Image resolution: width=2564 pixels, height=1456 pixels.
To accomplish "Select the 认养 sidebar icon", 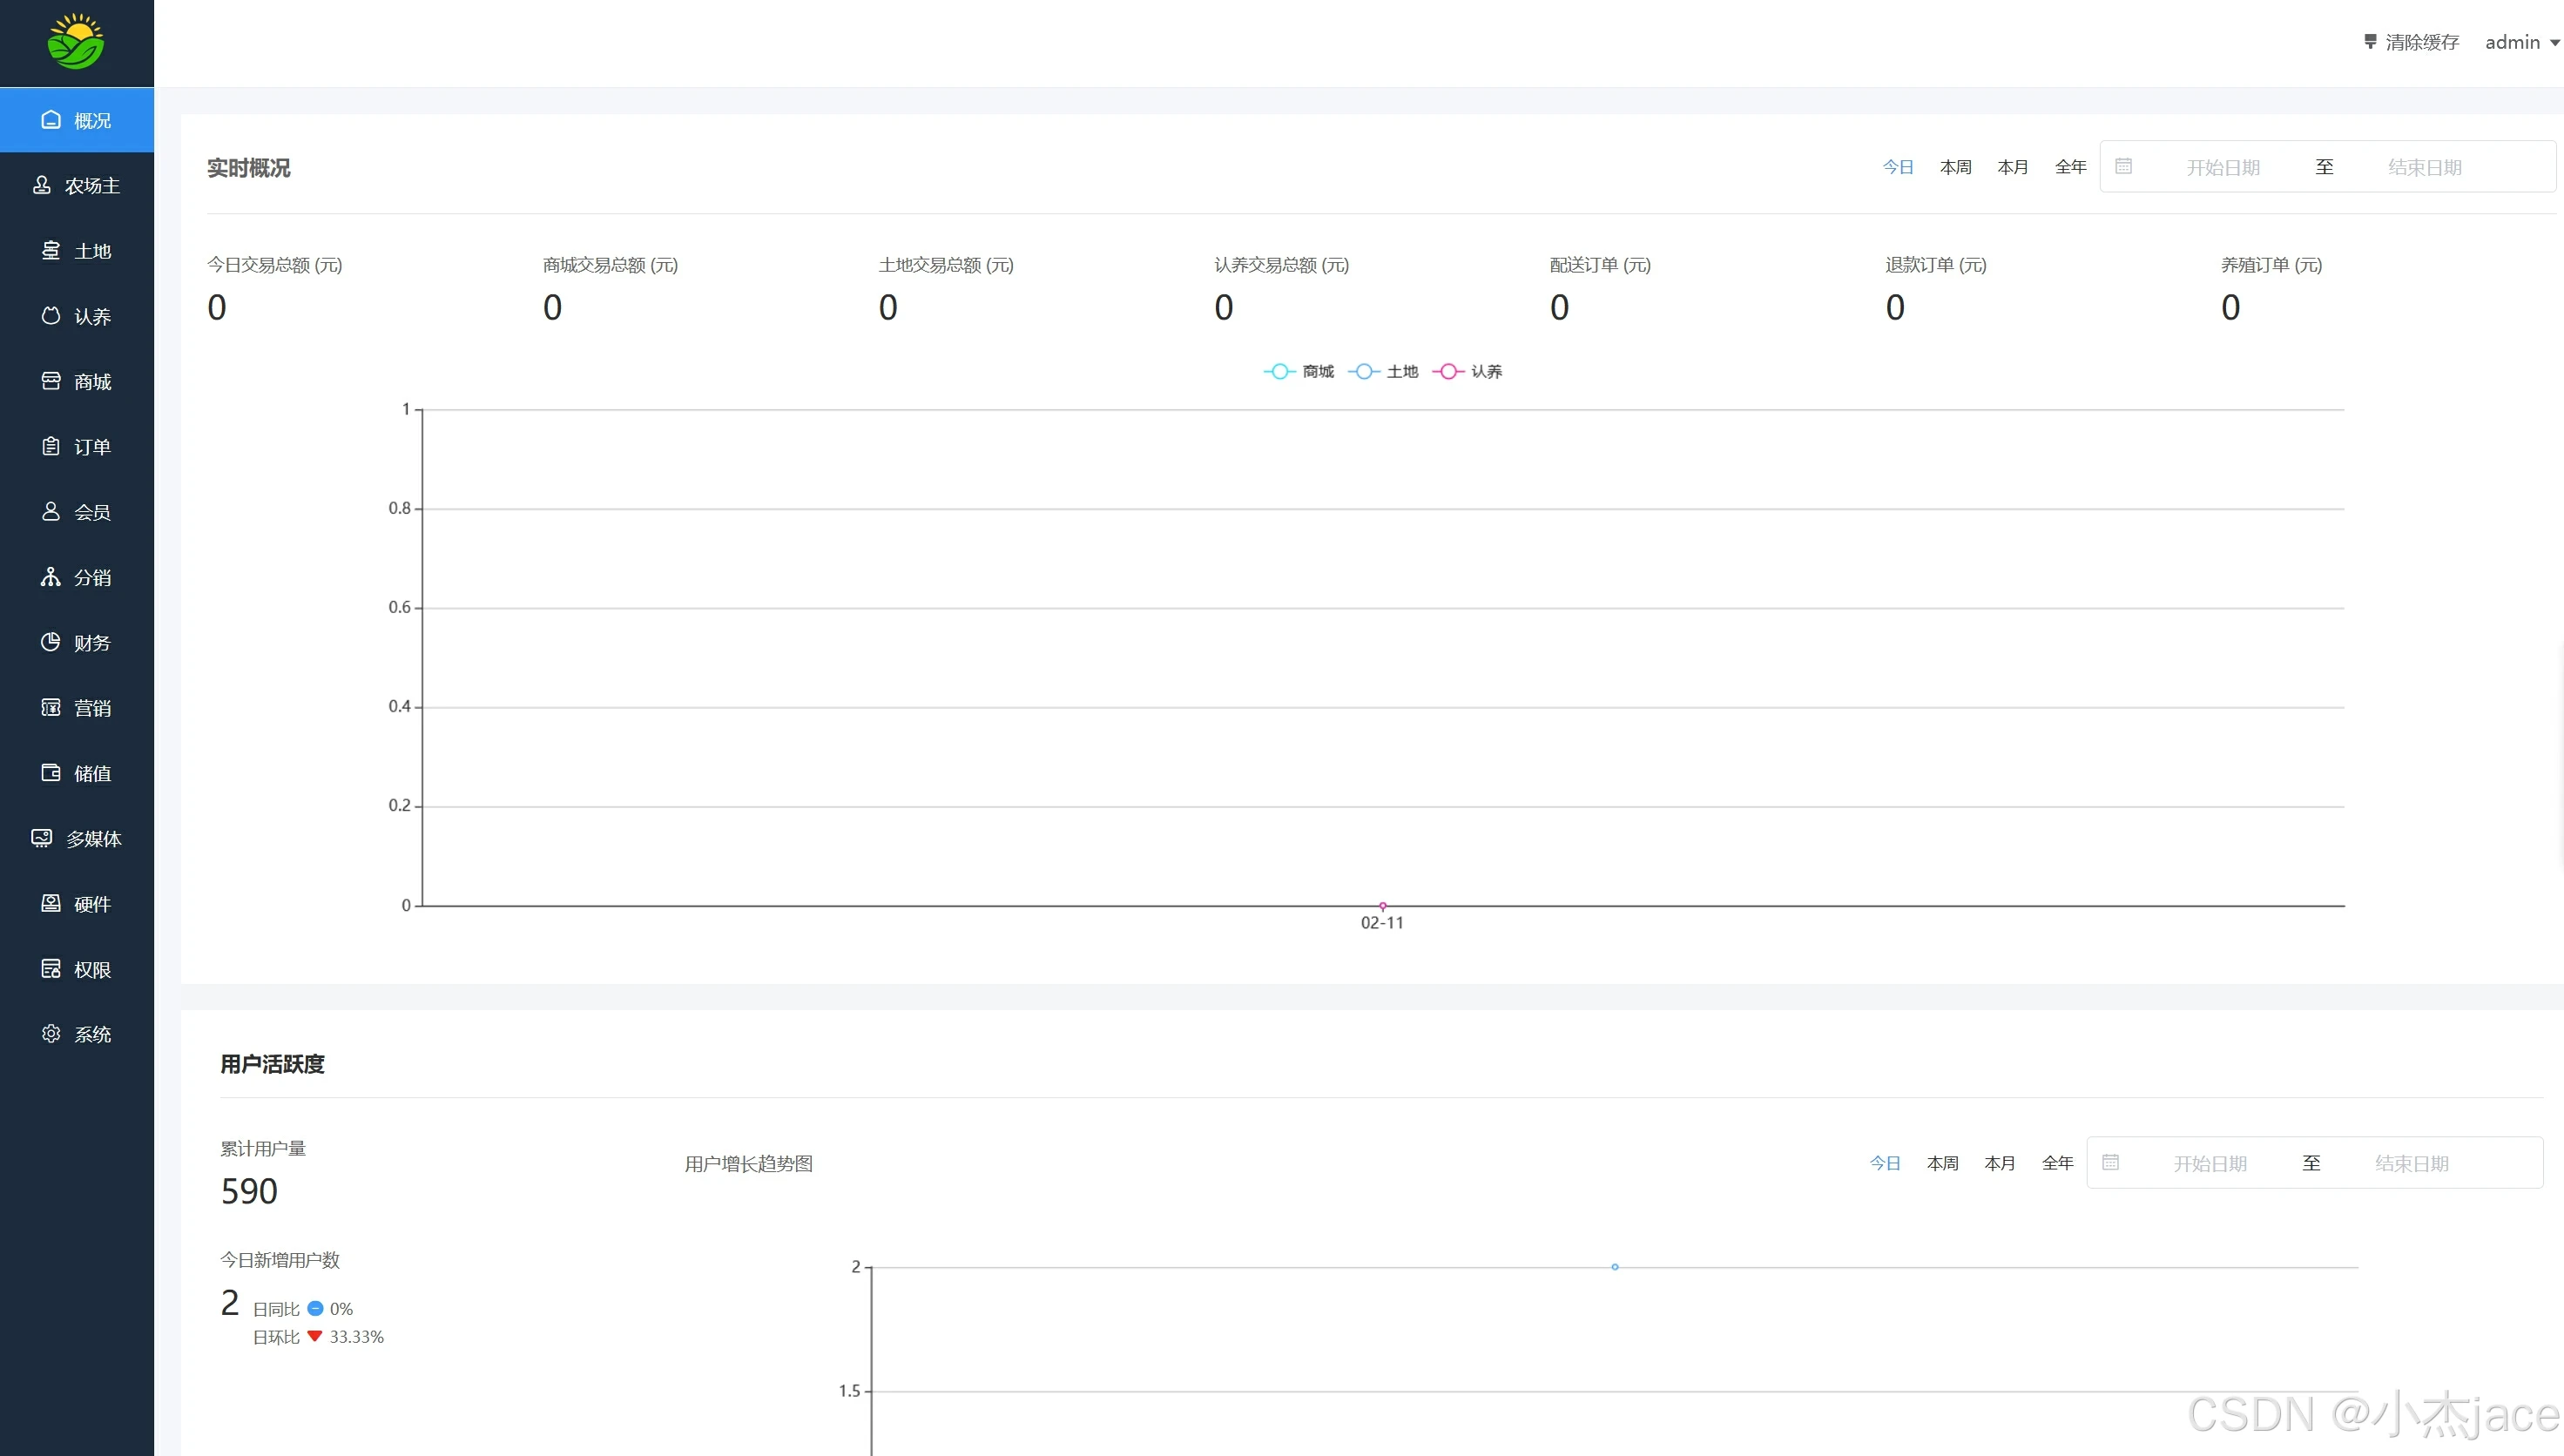I will (x=51, y=316).
